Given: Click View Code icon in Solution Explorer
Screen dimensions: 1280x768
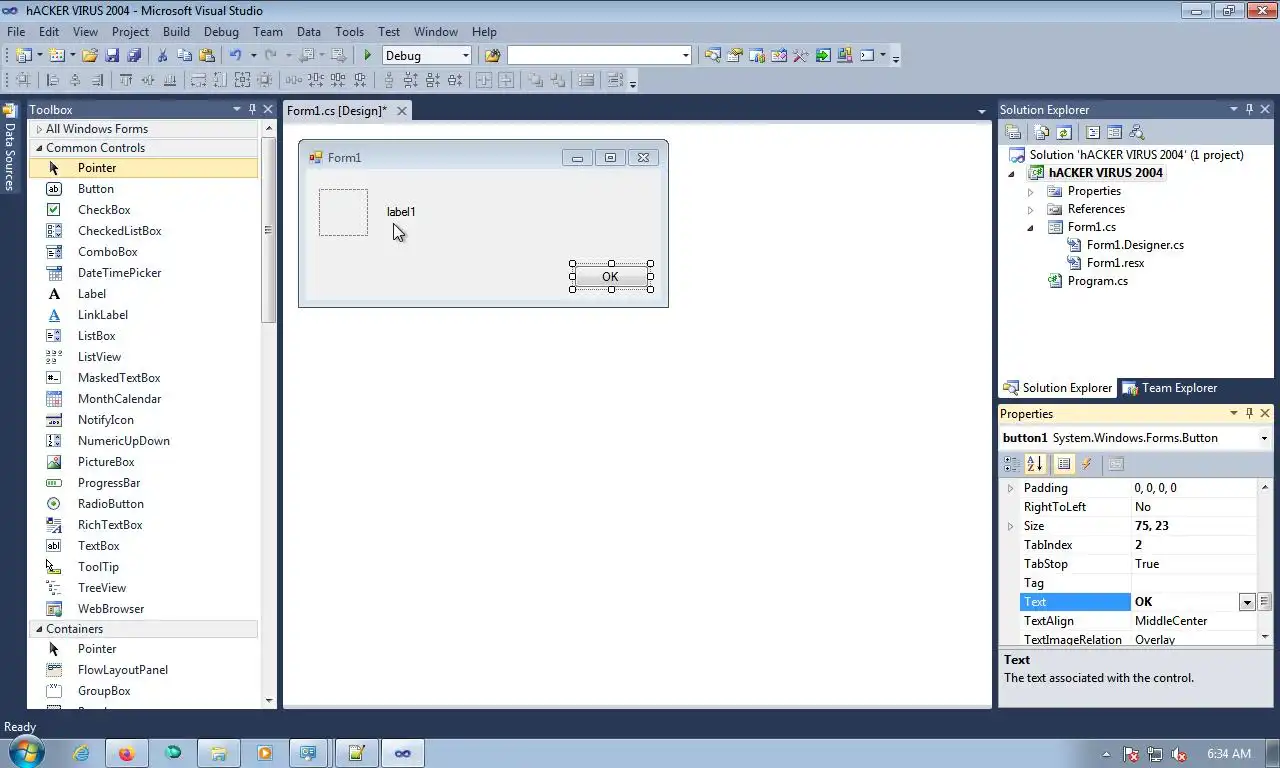Looking at the screenshot, I should click(1093, 132).
